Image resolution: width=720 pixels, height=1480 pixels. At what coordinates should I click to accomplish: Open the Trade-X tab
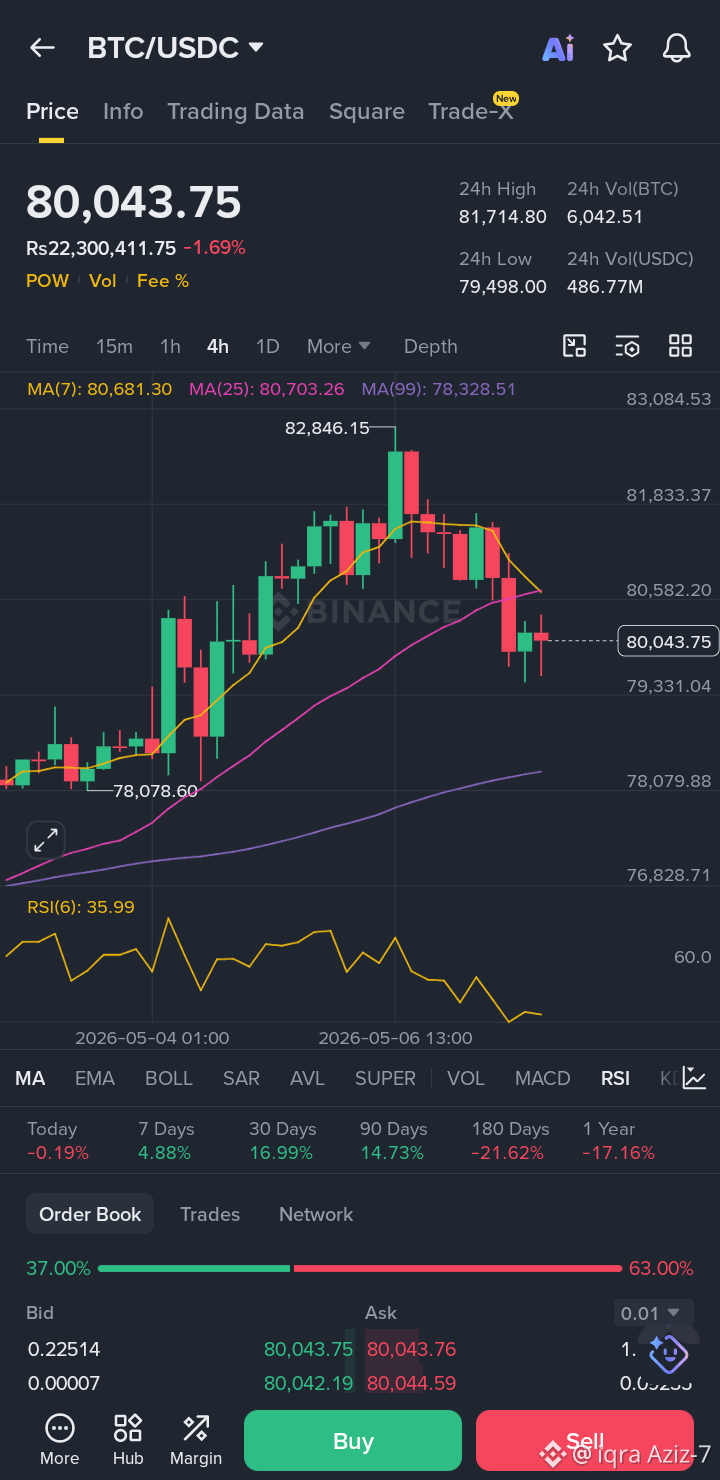pyautogui.click(x=471, y=111)
